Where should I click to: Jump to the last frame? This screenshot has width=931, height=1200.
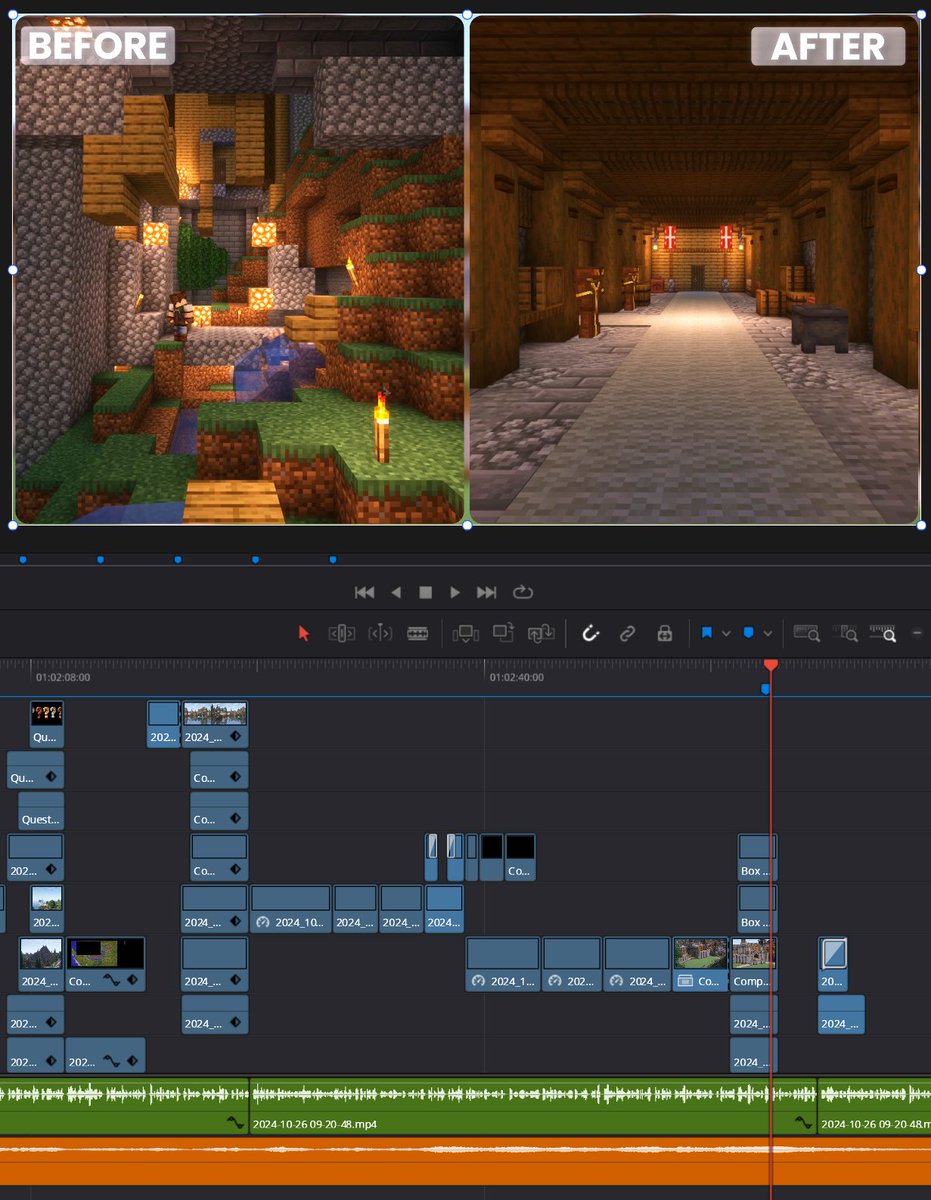486,593
